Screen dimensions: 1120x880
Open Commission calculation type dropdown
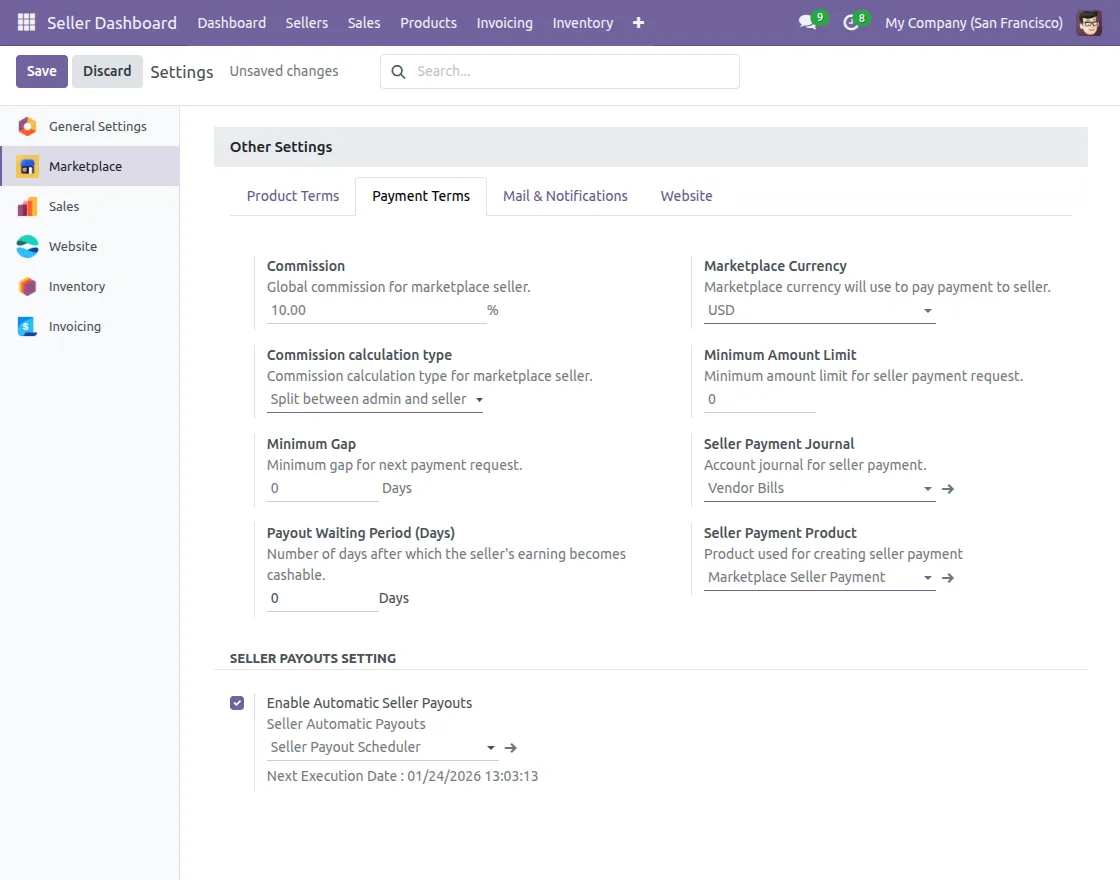[x=375, y=400]
